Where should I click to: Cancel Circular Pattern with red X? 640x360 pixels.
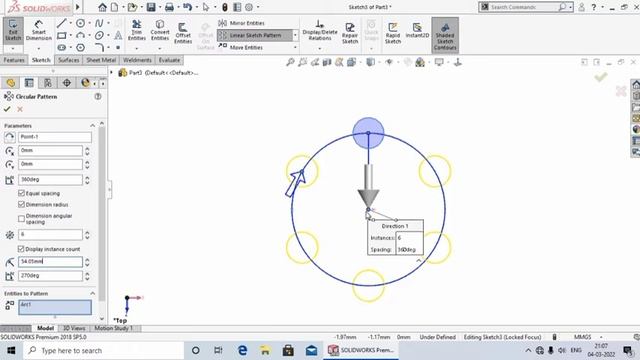click(20, 109)
